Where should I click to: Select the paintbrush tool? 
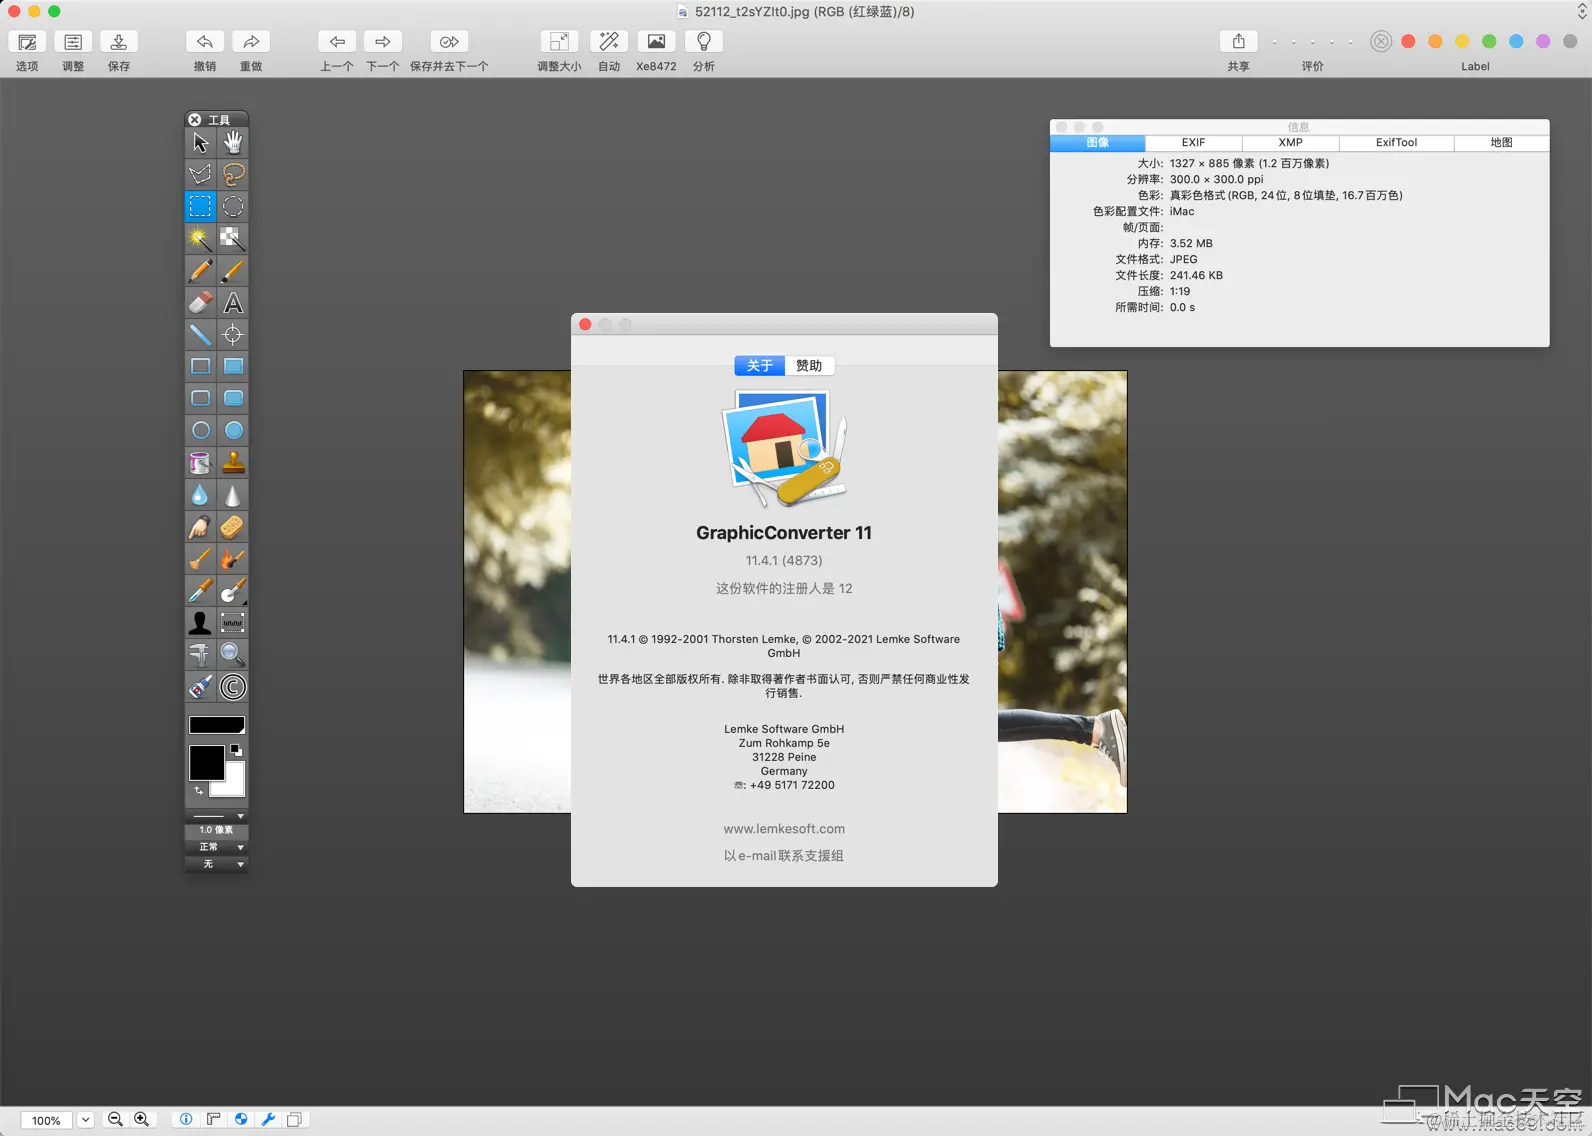[233, 271]
